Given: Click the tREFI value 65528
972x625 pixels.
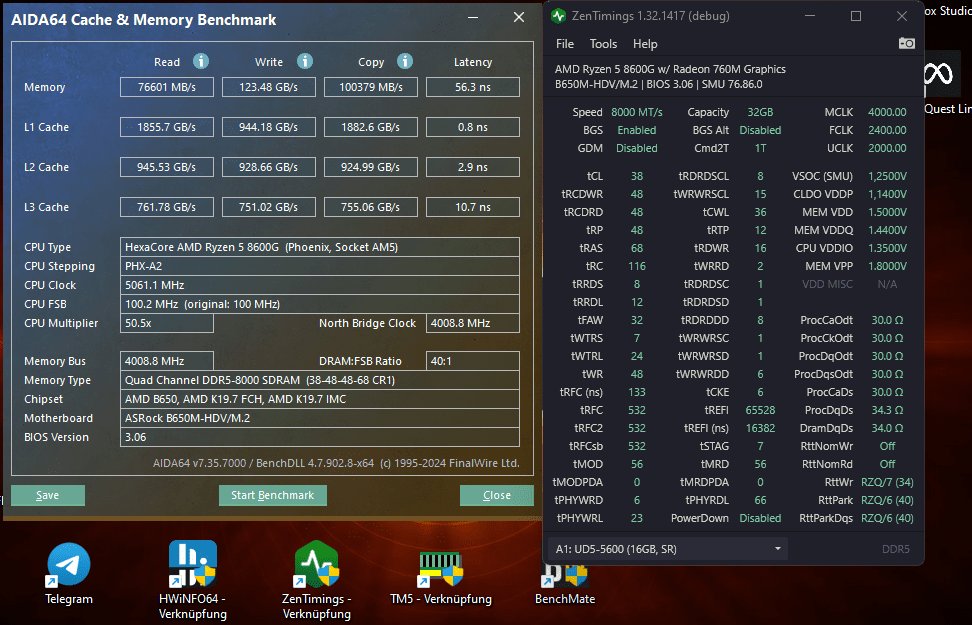Looking at the screenshot, I should click(760, 410).
